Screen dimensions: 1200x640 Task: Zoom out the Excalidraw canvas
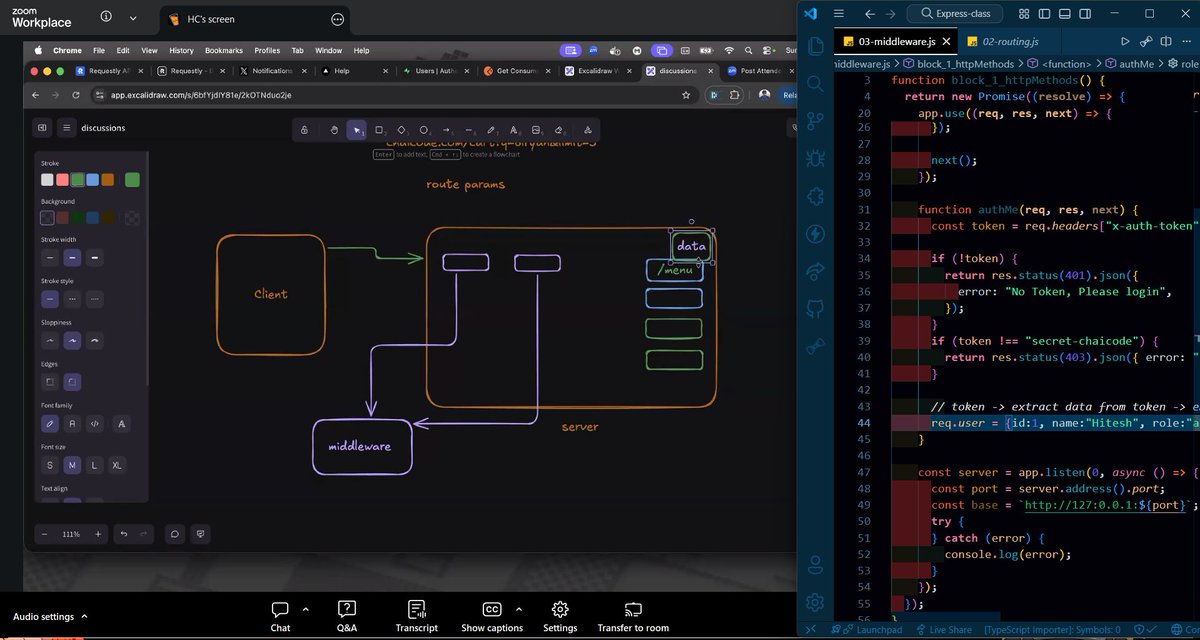pyautogui.click(x=44, y=534)
